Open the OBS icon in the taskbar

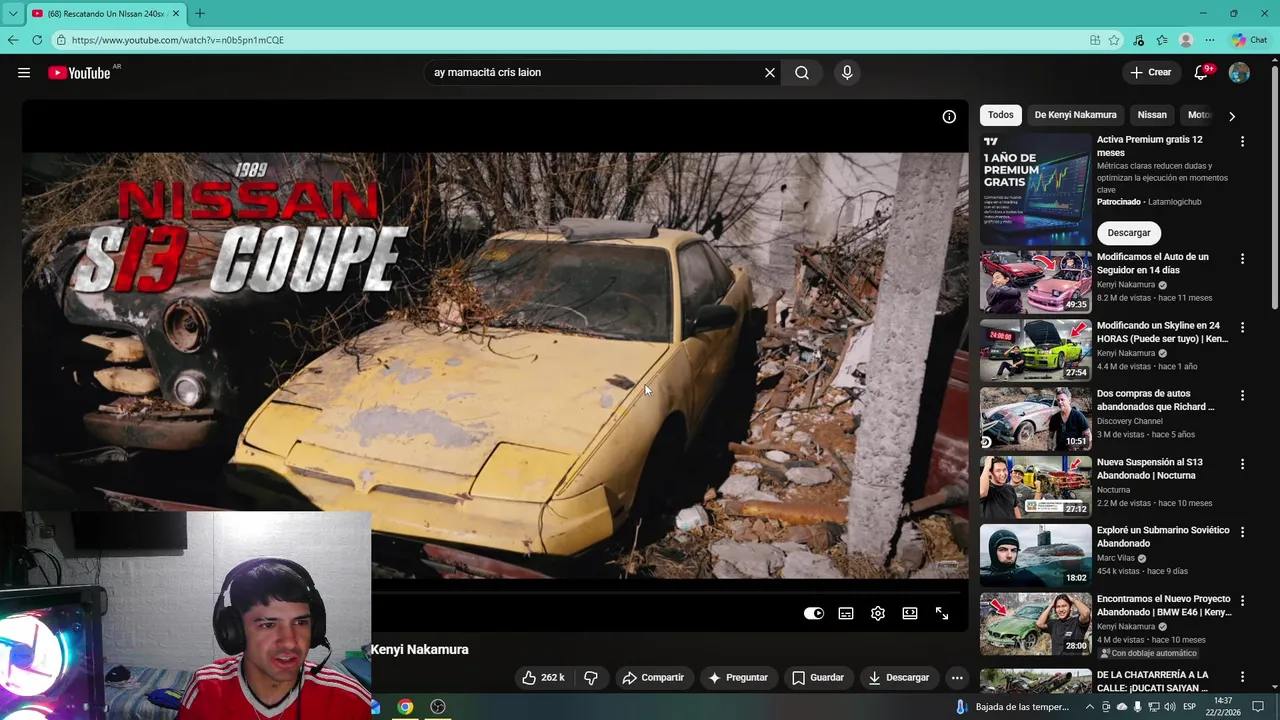pyautogui.click(x=438, y=707)
